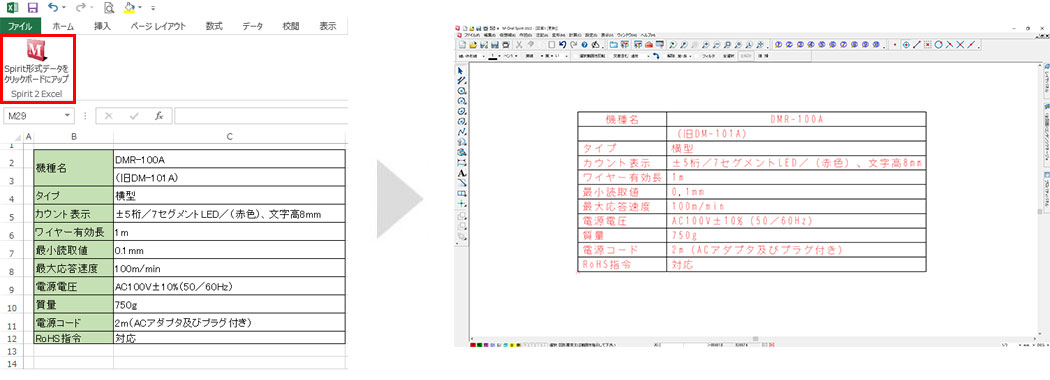This screenshot has width=1050, height=380.
Task: Click the Excel formula bar input field
Action: click(x=261, y=116)
